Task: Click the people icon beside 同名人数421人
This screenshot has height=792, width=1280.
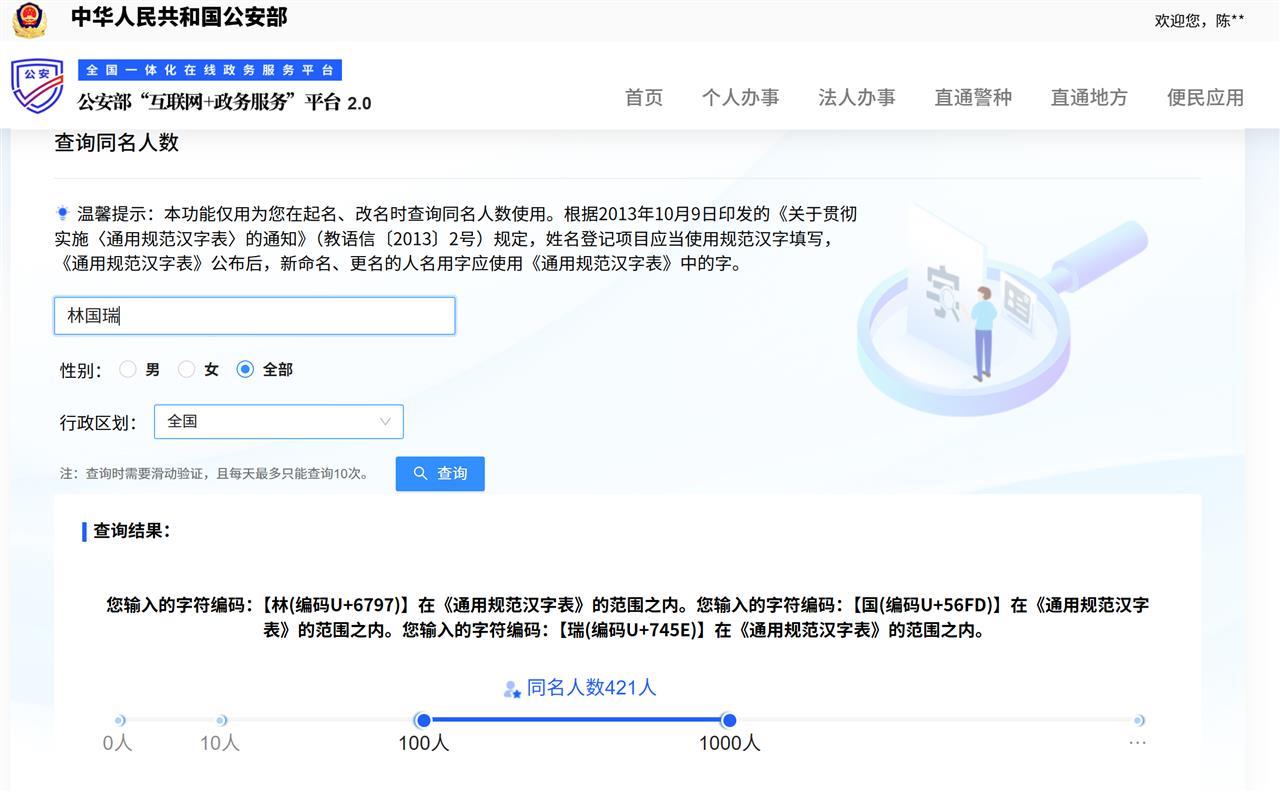Action: click(x=512, y=689)
